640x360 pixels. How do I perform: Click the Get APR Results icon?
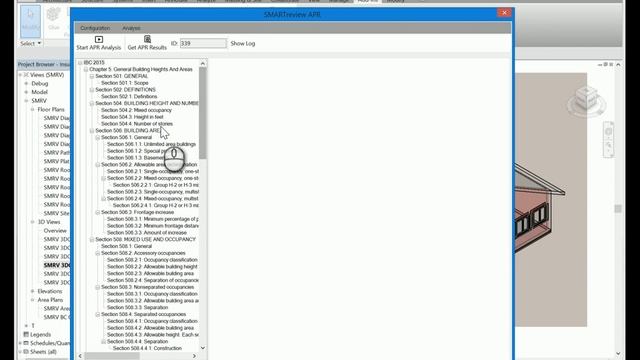pyautogui.click(x=147, y=39)
